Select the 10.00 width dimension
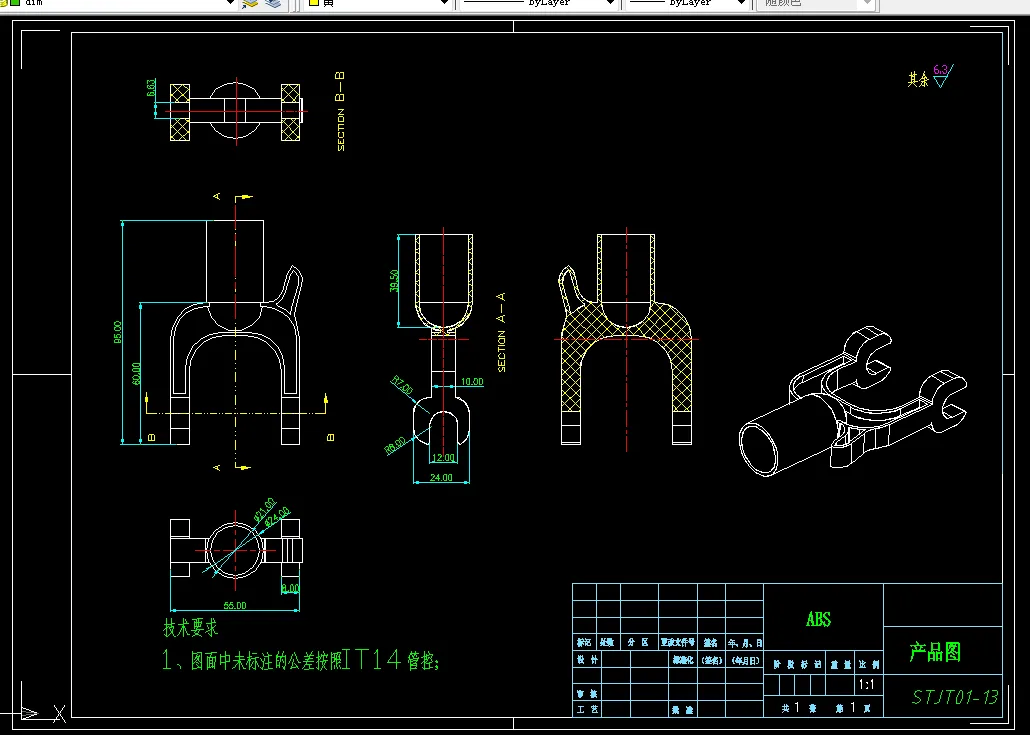 472,382
